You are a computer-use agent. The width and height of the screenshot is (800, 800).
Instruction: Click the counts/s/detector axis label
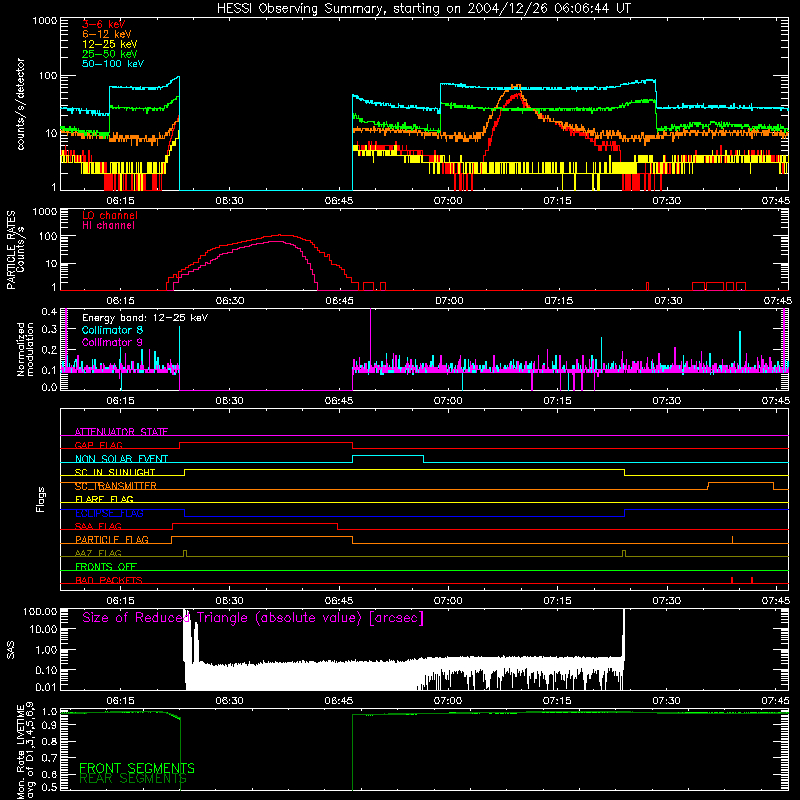(20, 104)
